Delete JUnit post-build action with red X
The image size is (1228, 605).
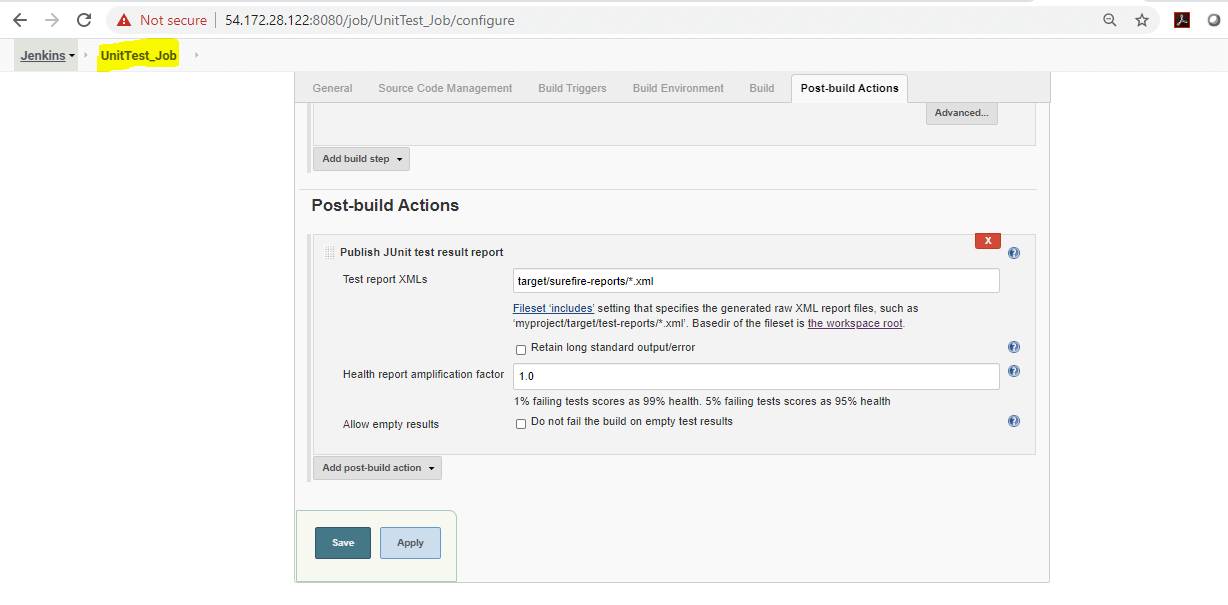click(x=987, y=241)
